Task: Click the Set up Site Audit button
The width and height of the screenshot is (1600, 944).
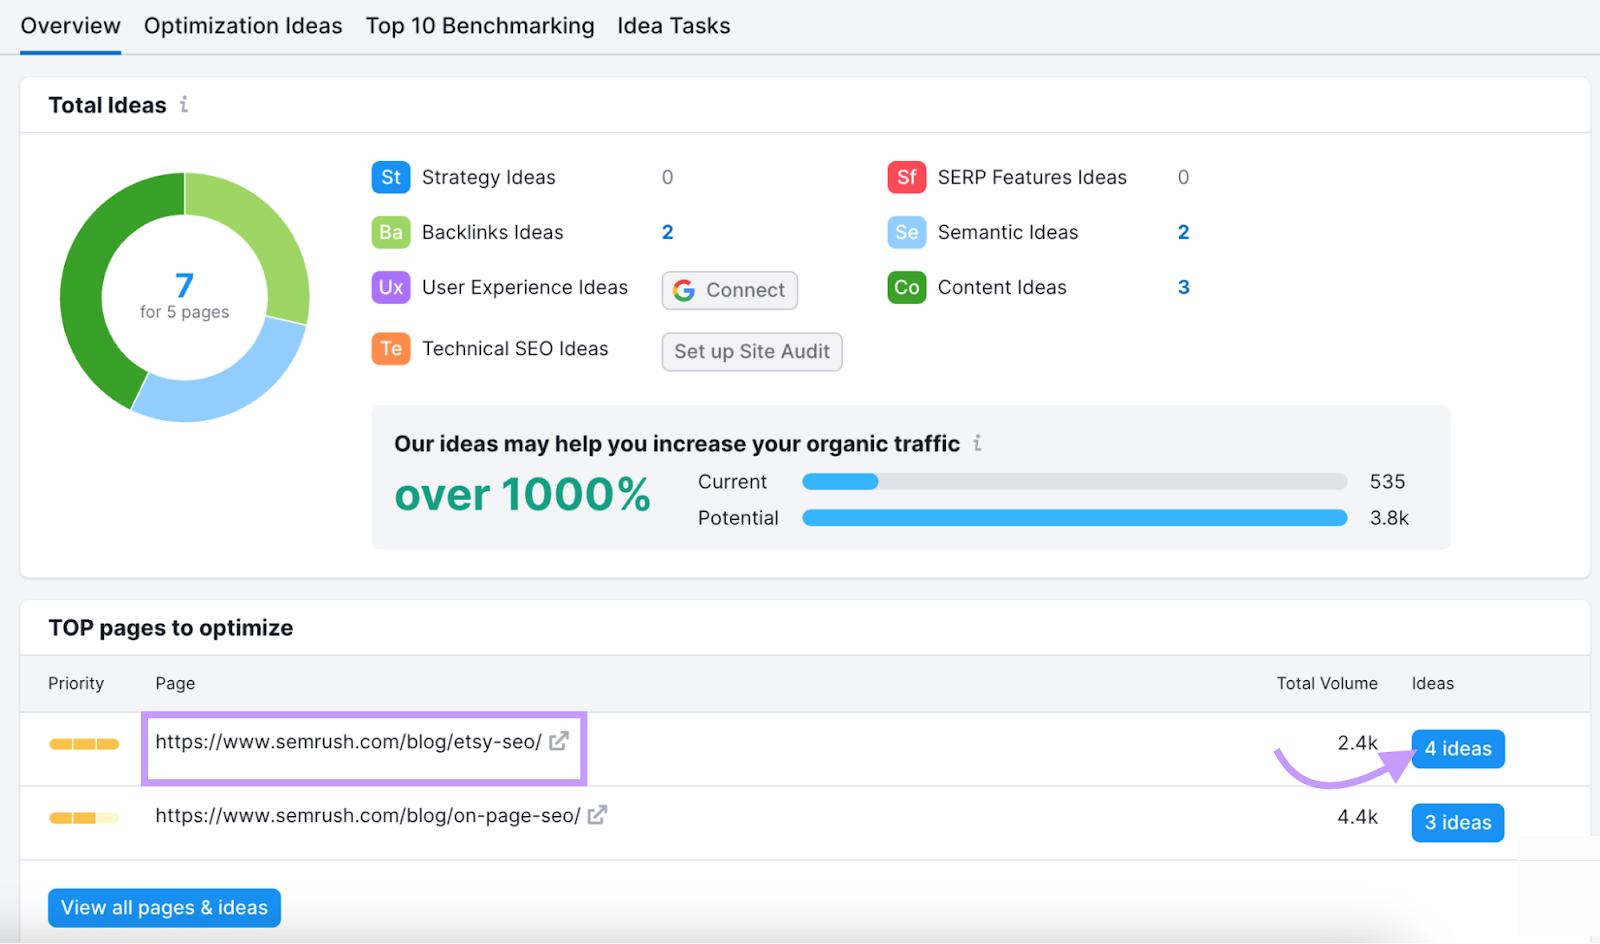Action: pyautogui.click(x=751, y=351)
